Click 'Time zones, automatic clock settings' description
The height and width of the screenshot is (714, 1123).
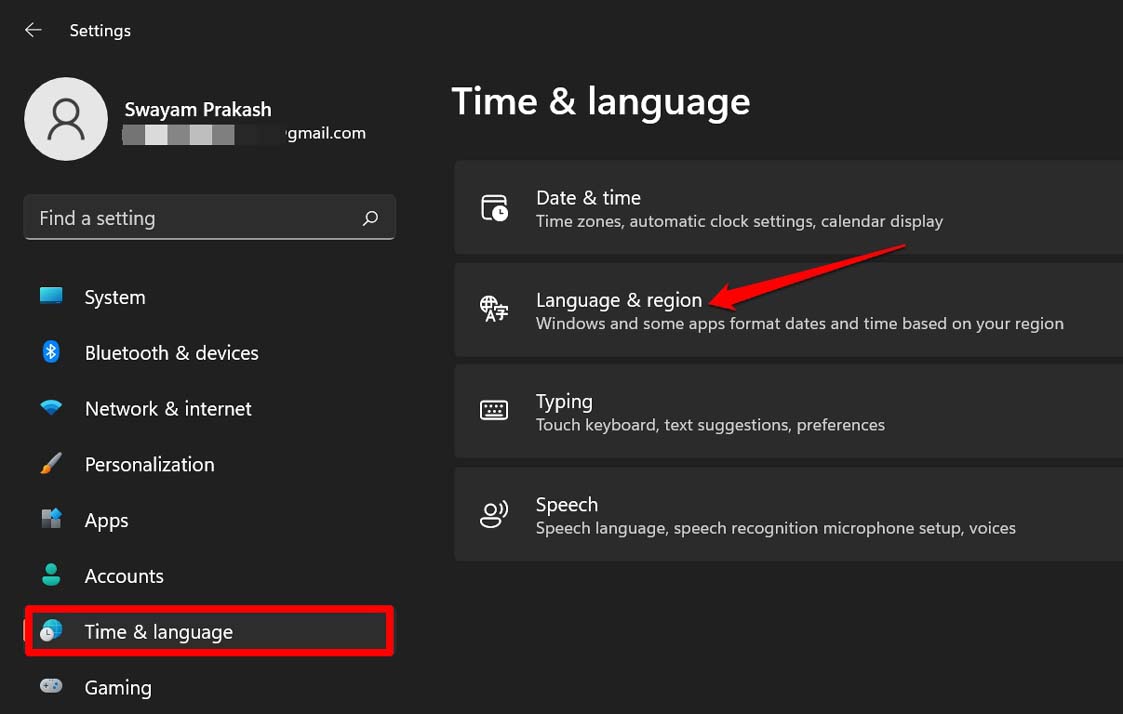click(x=739, y=221)
